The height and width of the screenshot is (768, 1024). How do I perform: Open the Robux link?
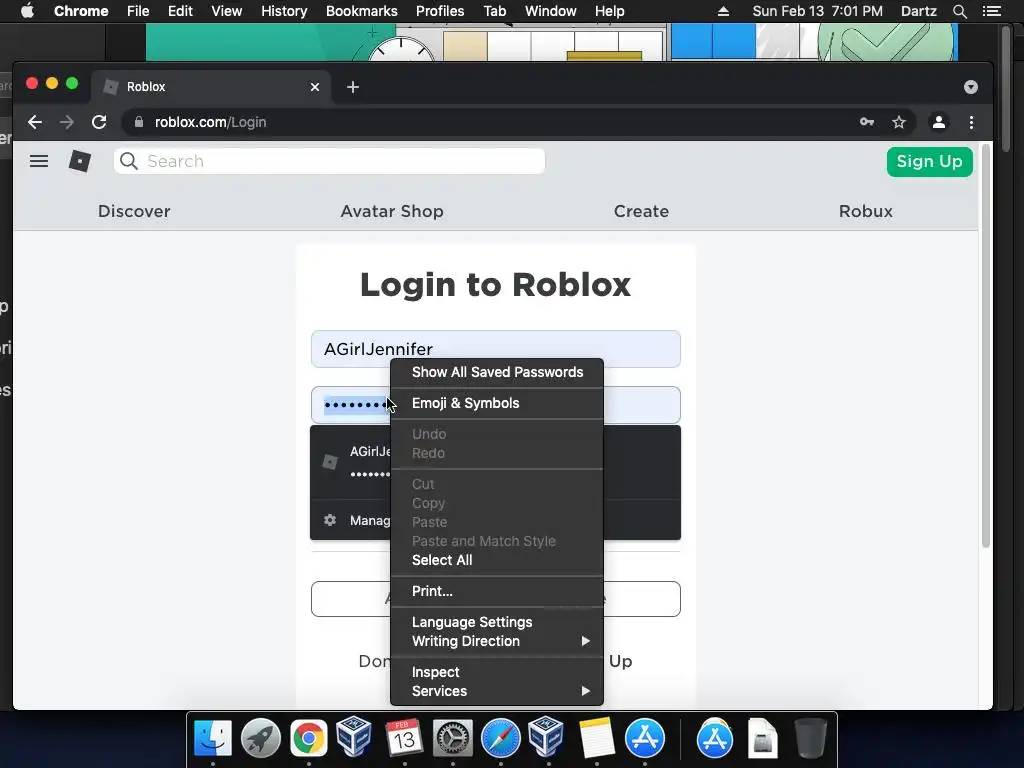(865, 211)
